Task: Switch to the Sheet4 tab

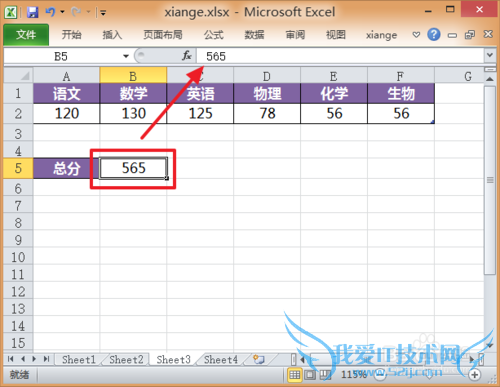Action: pyautogui.click(x=221, y=360)
